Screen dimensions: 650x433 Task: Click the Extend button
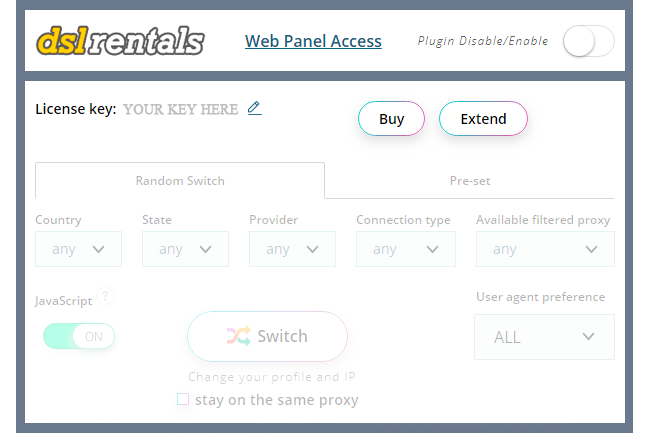point(483,119)
